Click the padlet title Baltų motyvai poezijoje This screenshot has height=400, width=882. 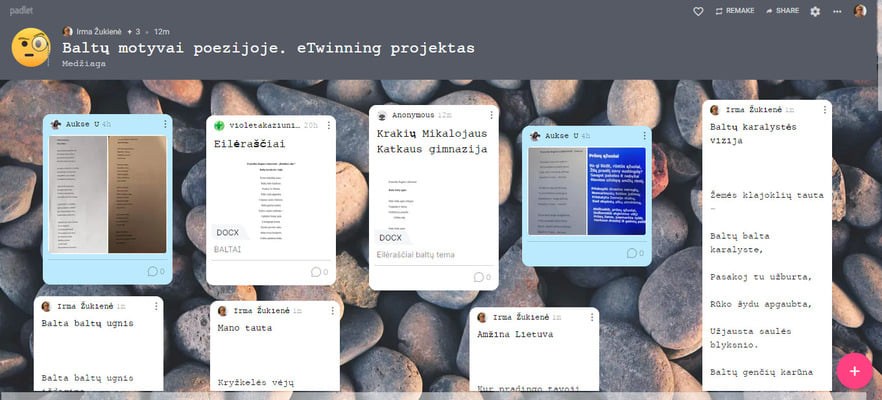pyautogui.click(x=268, y=48)
